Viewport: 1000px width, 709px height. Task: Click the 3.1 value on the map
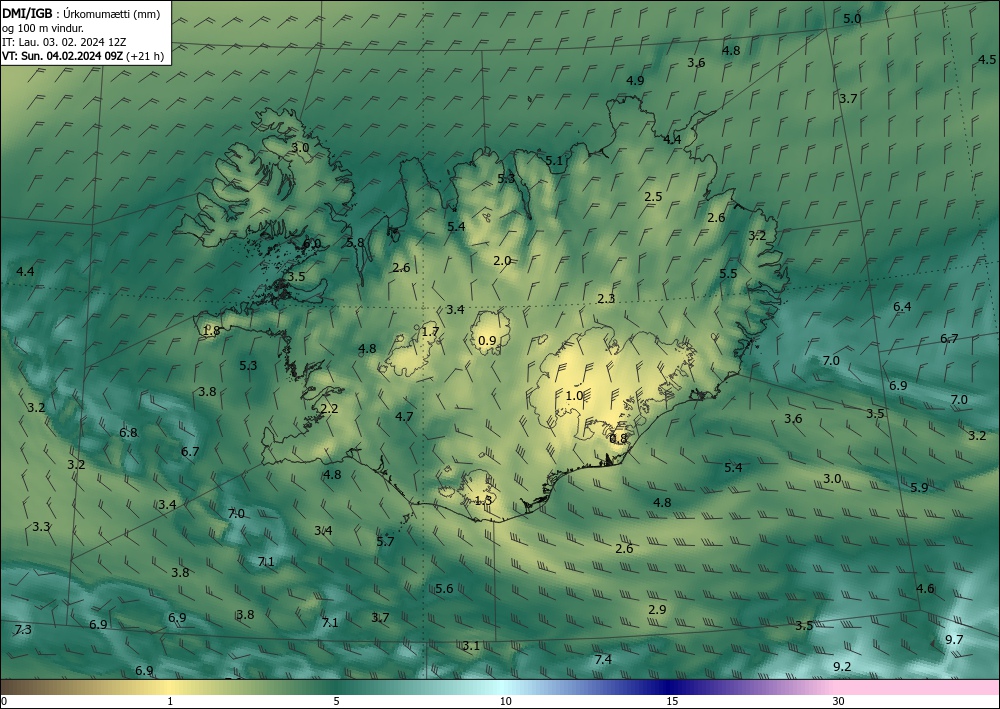click(471, 645)
